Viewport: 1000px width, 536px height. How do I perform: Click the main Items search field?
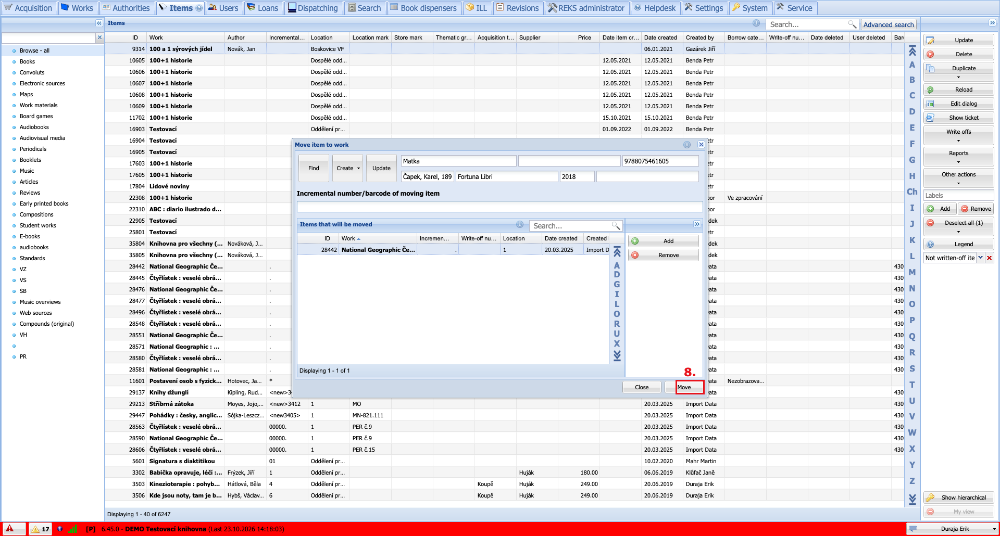tap(807, 24)
